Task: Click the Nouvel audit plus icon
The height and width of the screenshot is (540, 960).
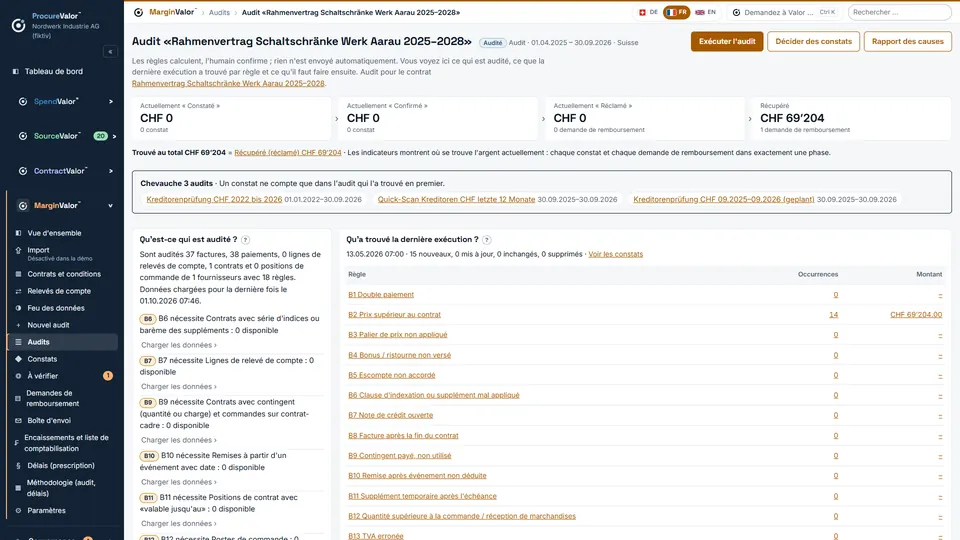Action: point(18,325)
